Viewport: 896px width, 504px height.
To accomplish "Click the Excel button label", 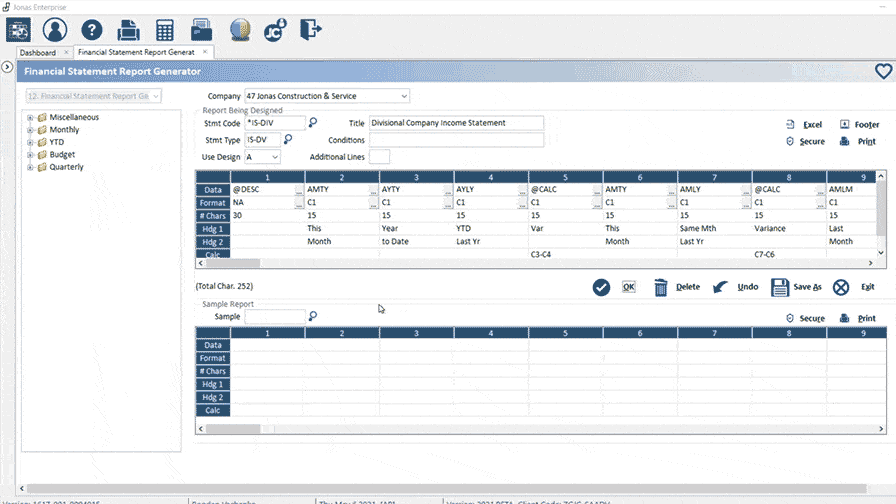I will coord(812,125).
